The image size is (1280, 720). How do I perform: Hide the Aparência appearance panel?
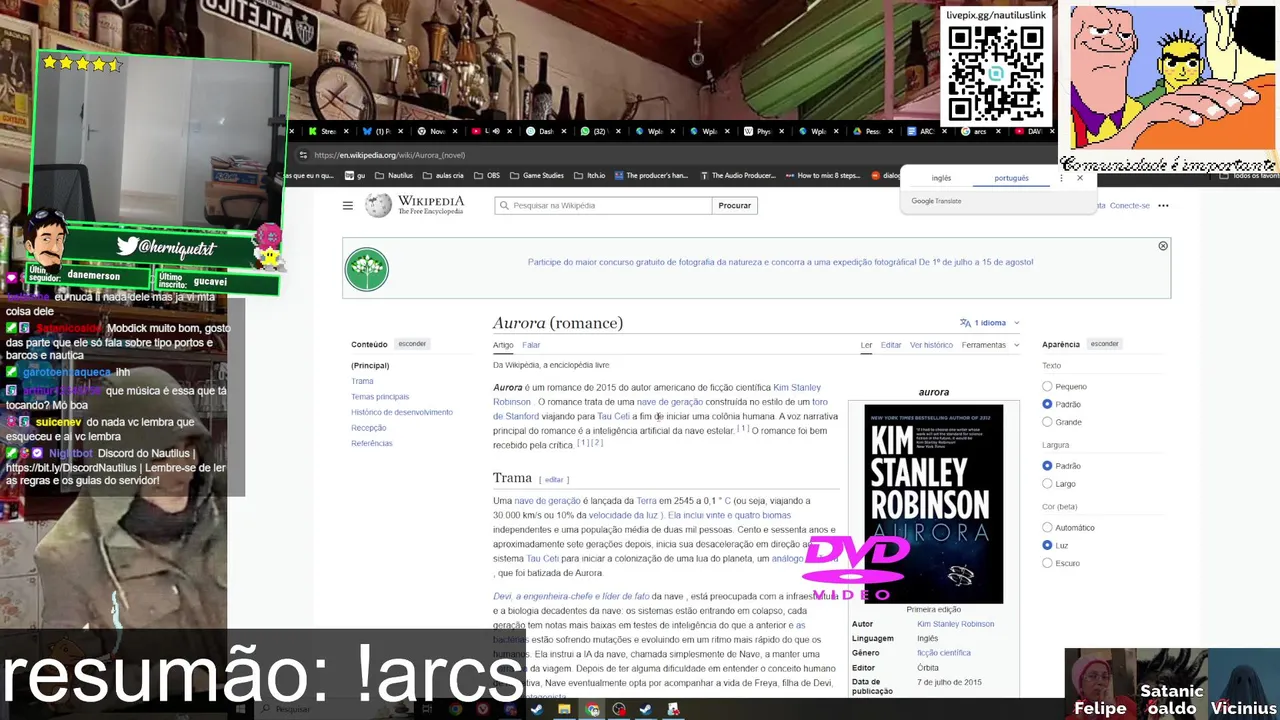tap(1104, 344)
